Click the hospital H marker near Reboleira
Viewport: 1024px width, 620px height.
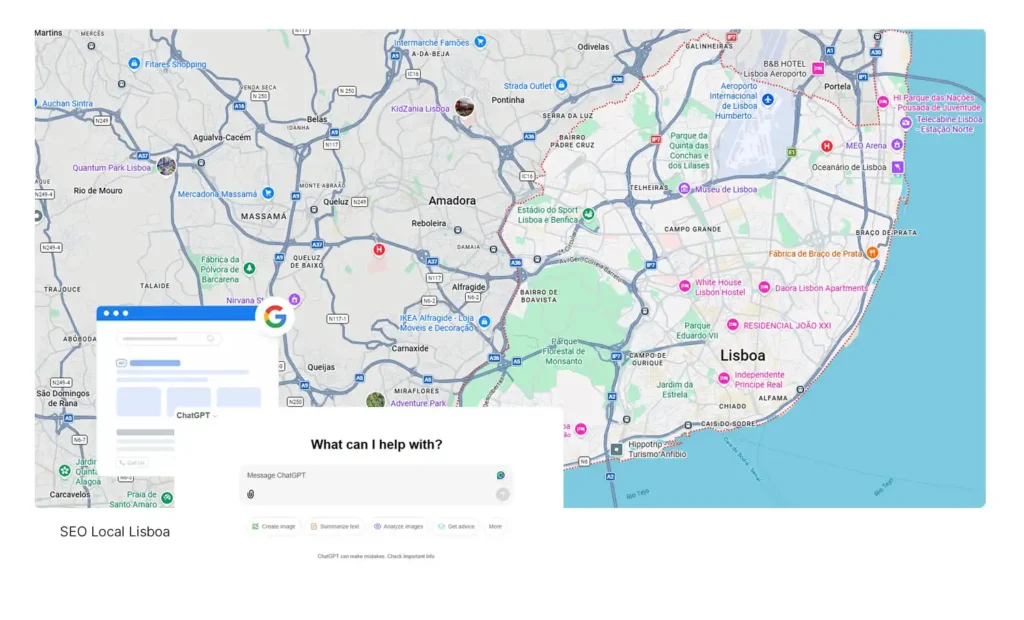[379, 249]
